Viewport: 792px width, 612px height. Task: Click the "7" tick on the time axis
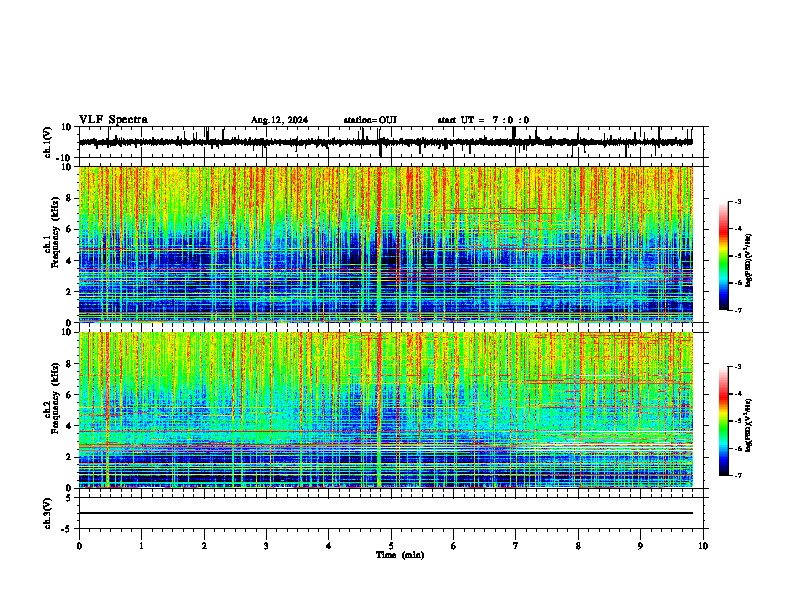[x=516, y=546]
